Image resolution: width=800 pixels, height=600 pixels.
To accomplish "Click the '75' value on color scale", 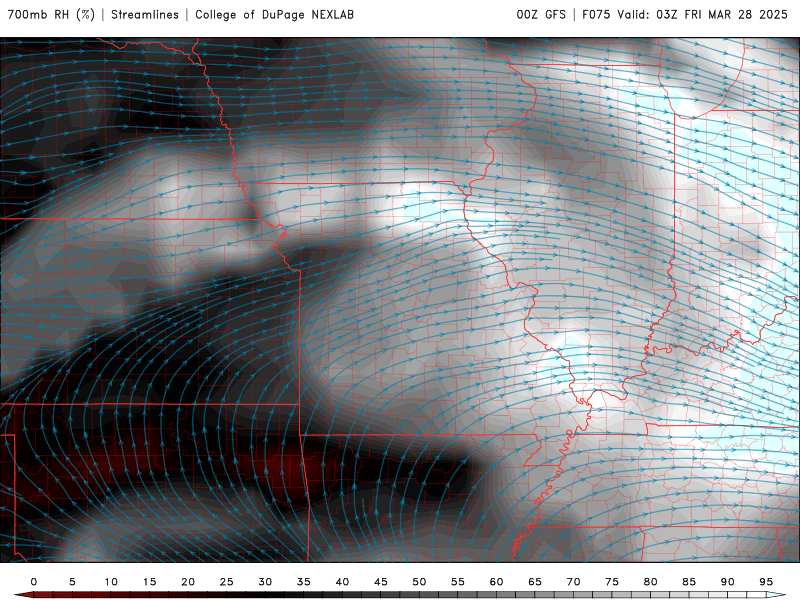I will point(612,582).
